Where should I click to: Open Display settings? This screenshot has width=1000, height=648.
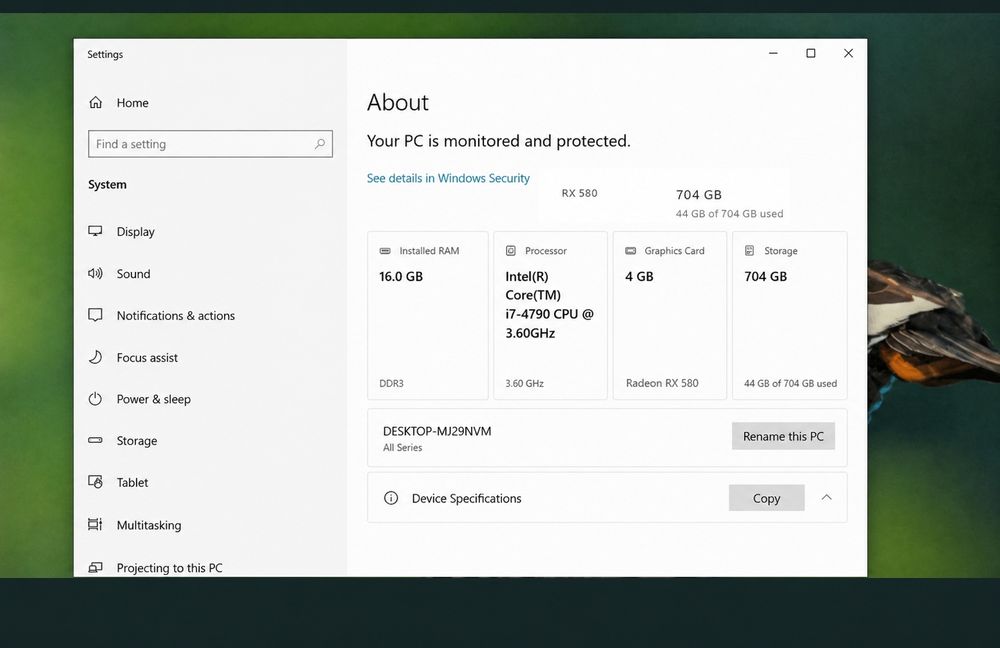pos(135,232)
